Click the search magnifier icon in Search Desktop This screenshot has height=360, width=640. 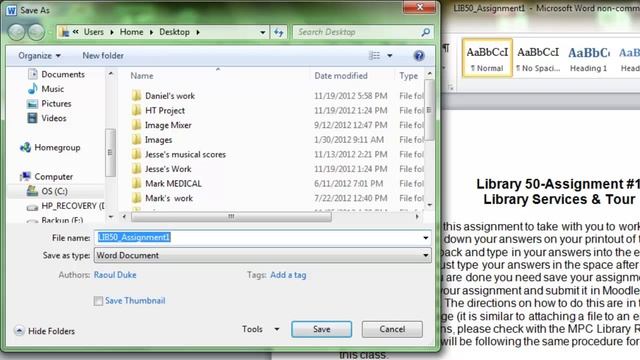(x=425, y=32)
